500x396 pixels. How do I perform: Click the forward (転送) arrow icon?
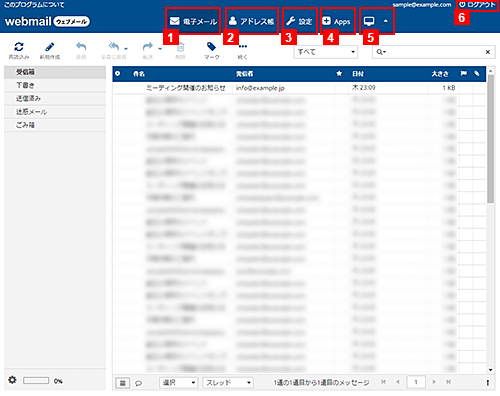coord(148,47)
